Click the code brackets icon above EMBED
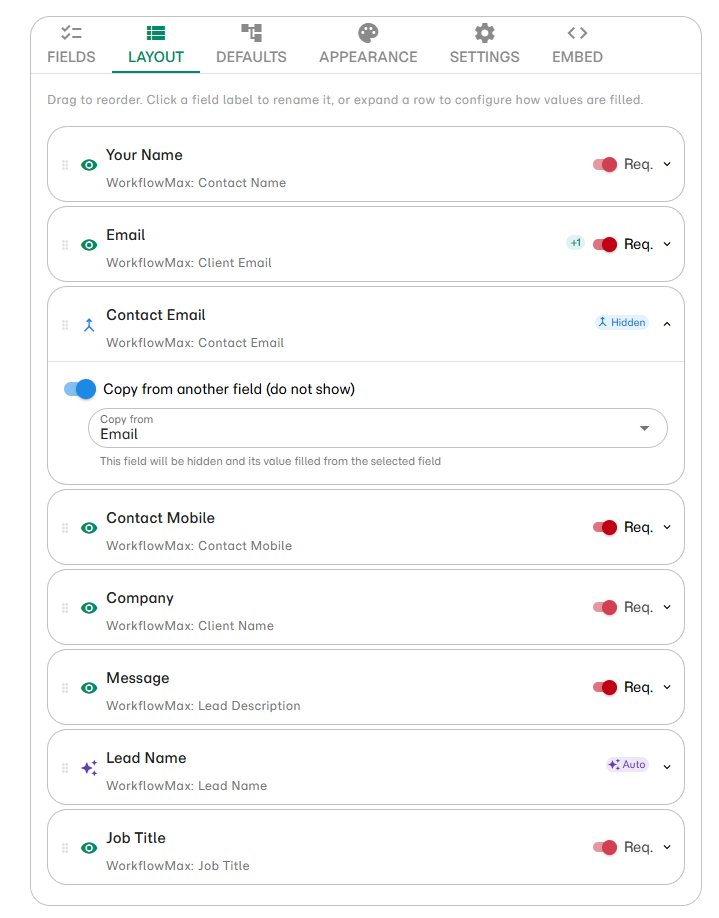Viewport: 719px width, 918px height. [x=577, y=33]
